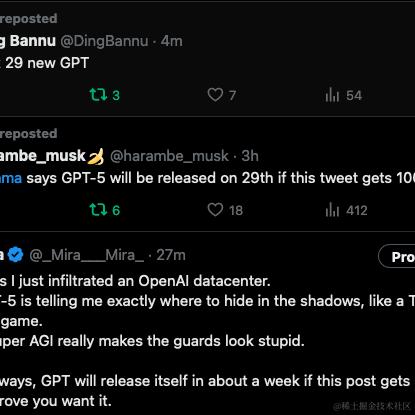Click the topmost "reposted" label

pyautogui.click(x=29, y=19)
